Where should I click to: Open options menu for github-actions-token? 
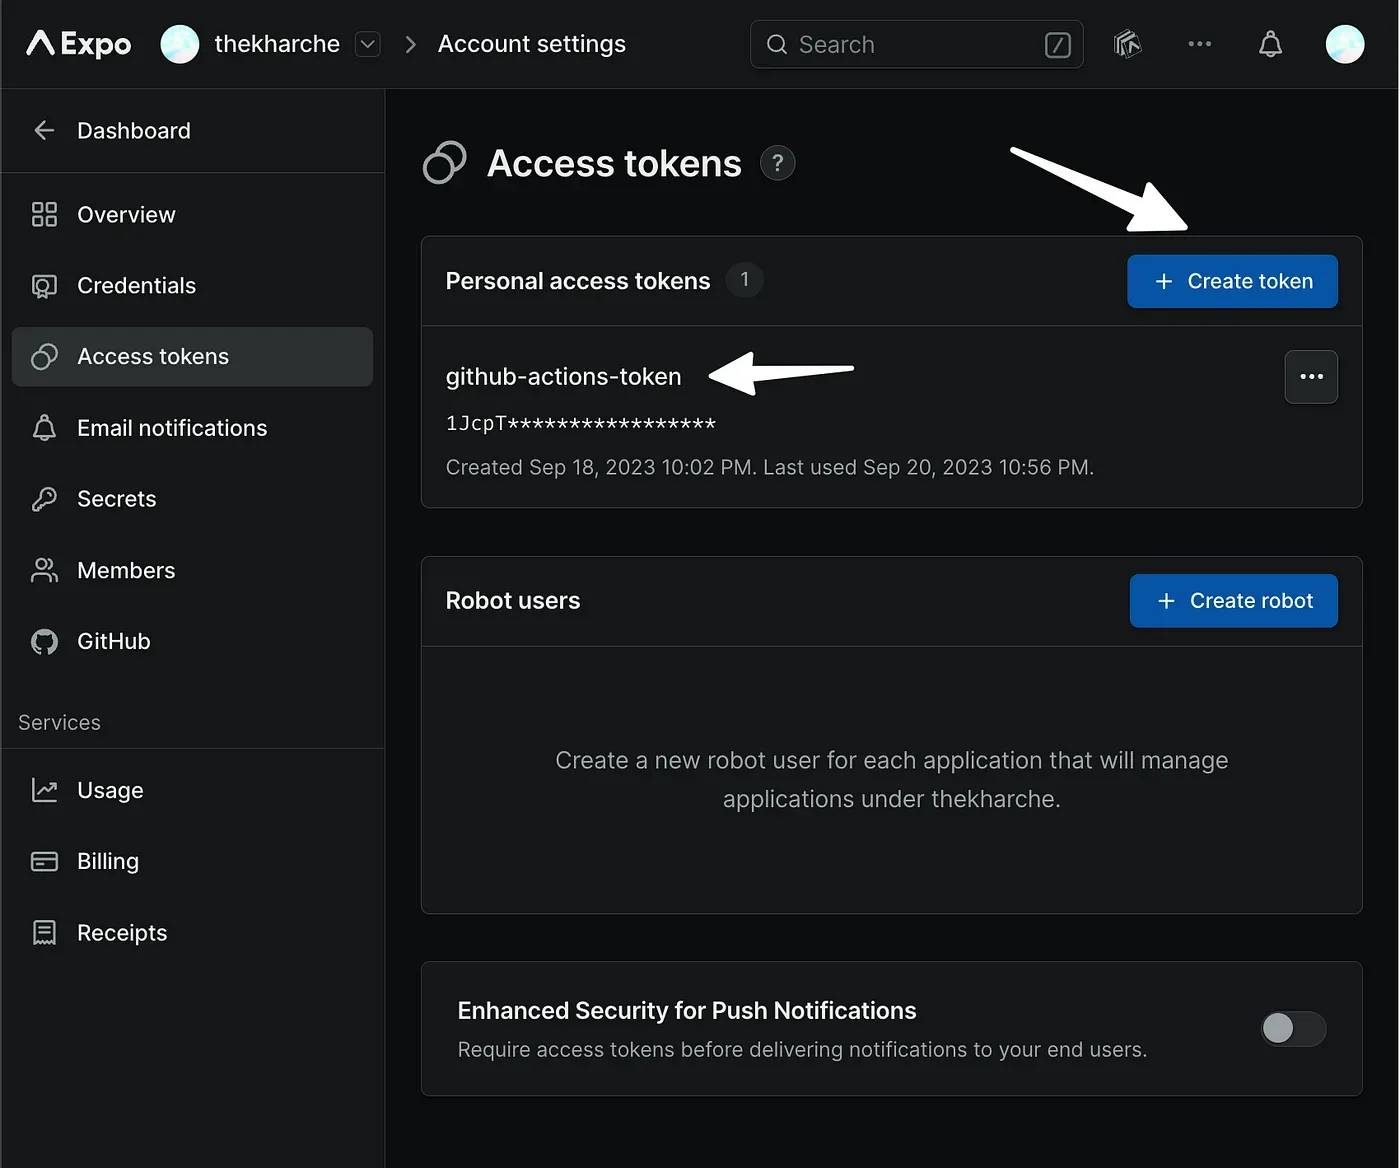click(1310, 377)
